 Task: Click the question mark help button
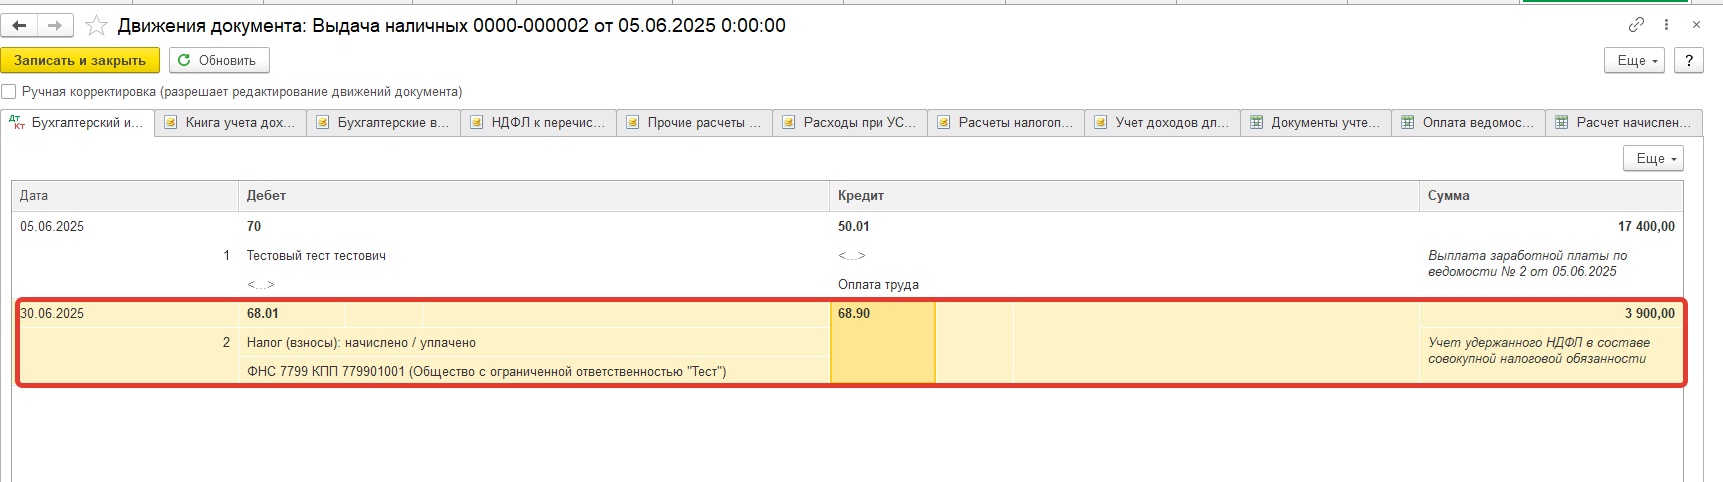point(1689,60)
